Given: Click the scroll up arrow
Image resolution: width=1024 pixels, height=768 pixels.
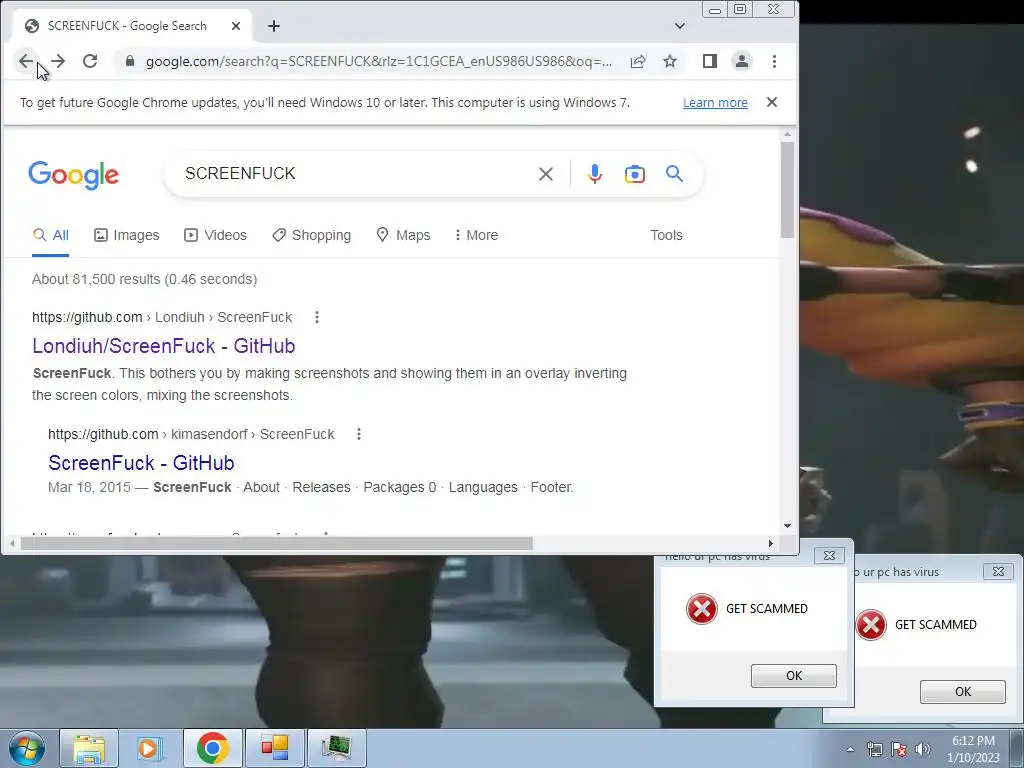Looking at the screenshot, I should (x=787, y=135).
